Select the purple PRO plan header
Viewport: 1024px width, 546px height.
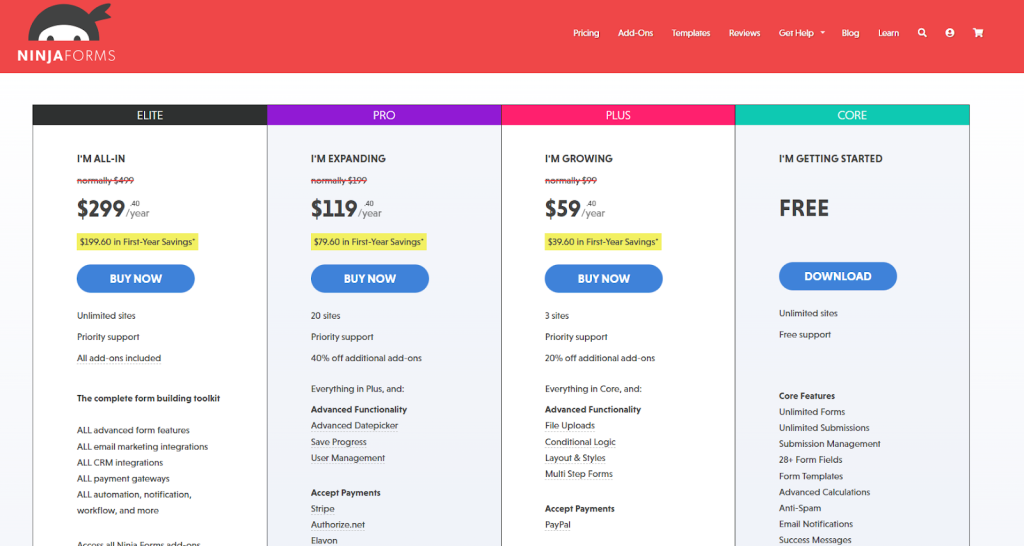[x=384, y=115]
